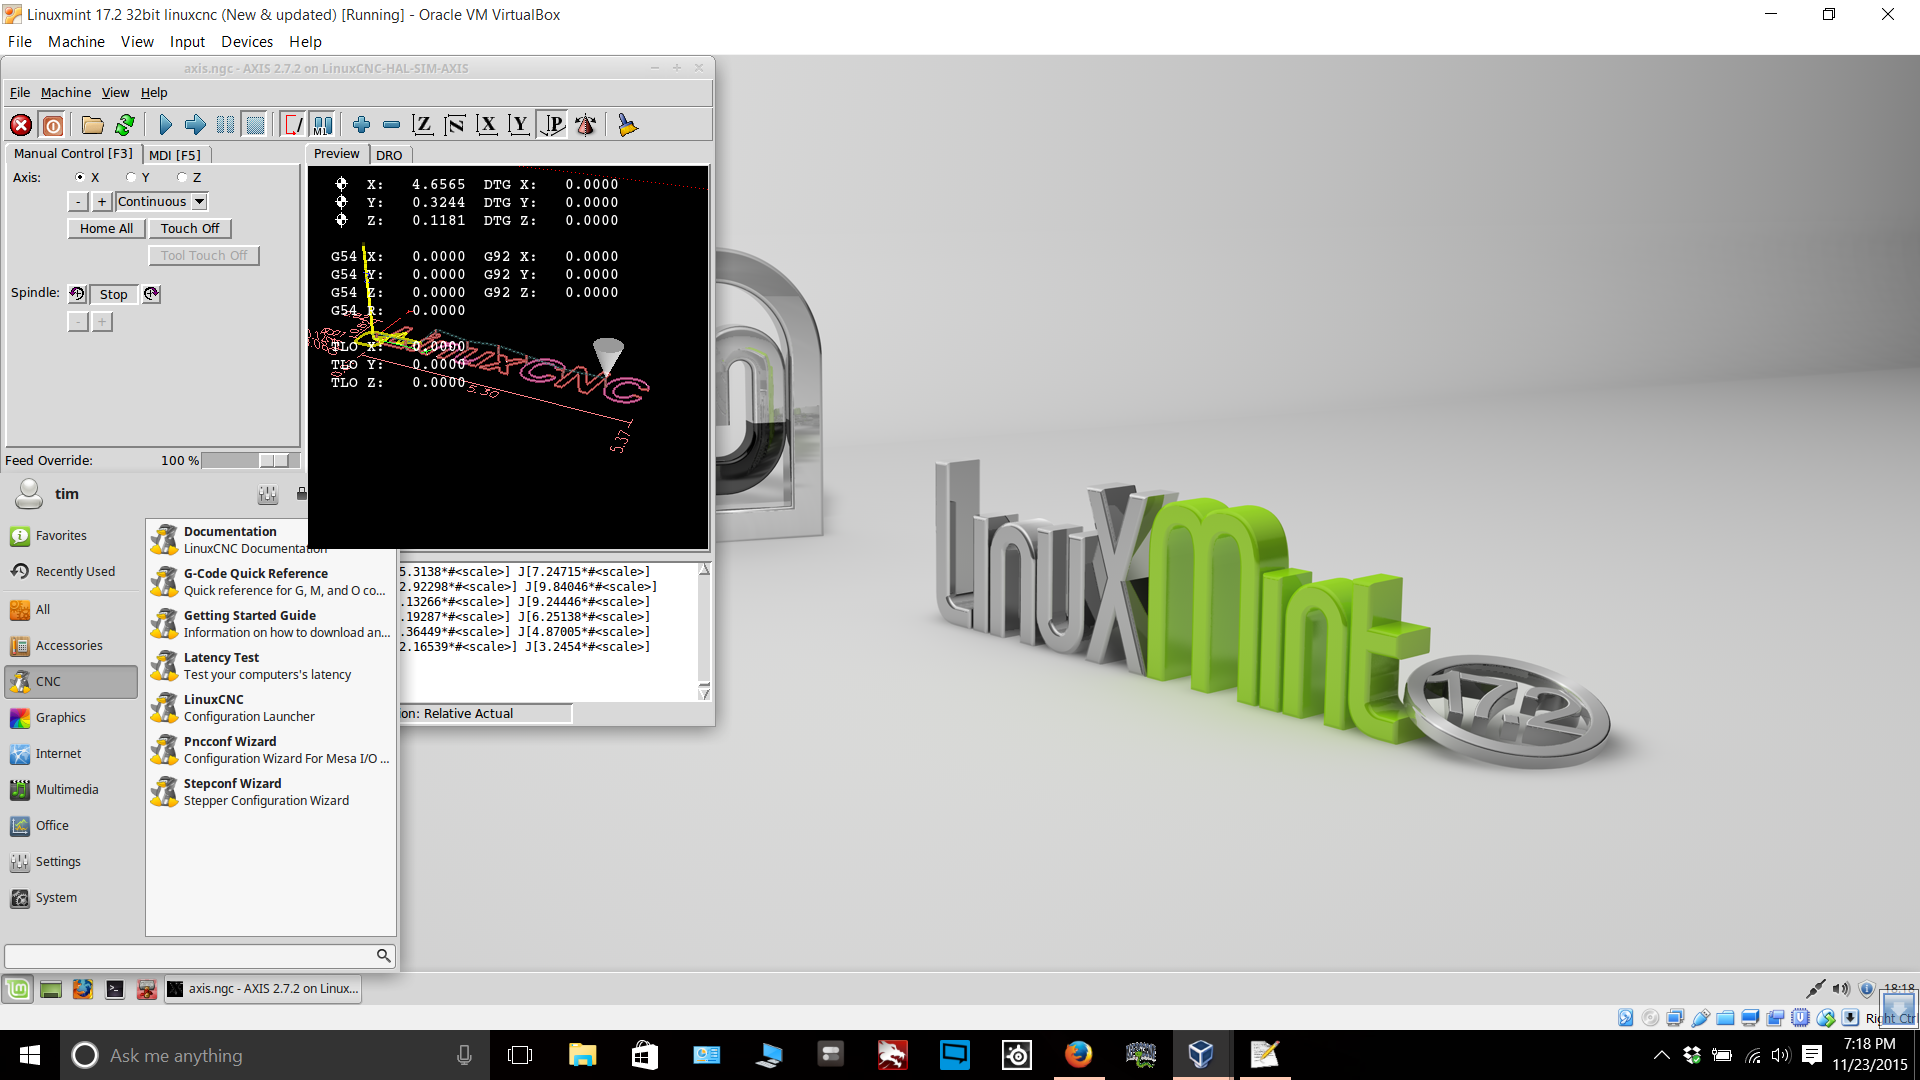Click the Touch Off button
The image size is (1920, 1080).
point(190,229)
